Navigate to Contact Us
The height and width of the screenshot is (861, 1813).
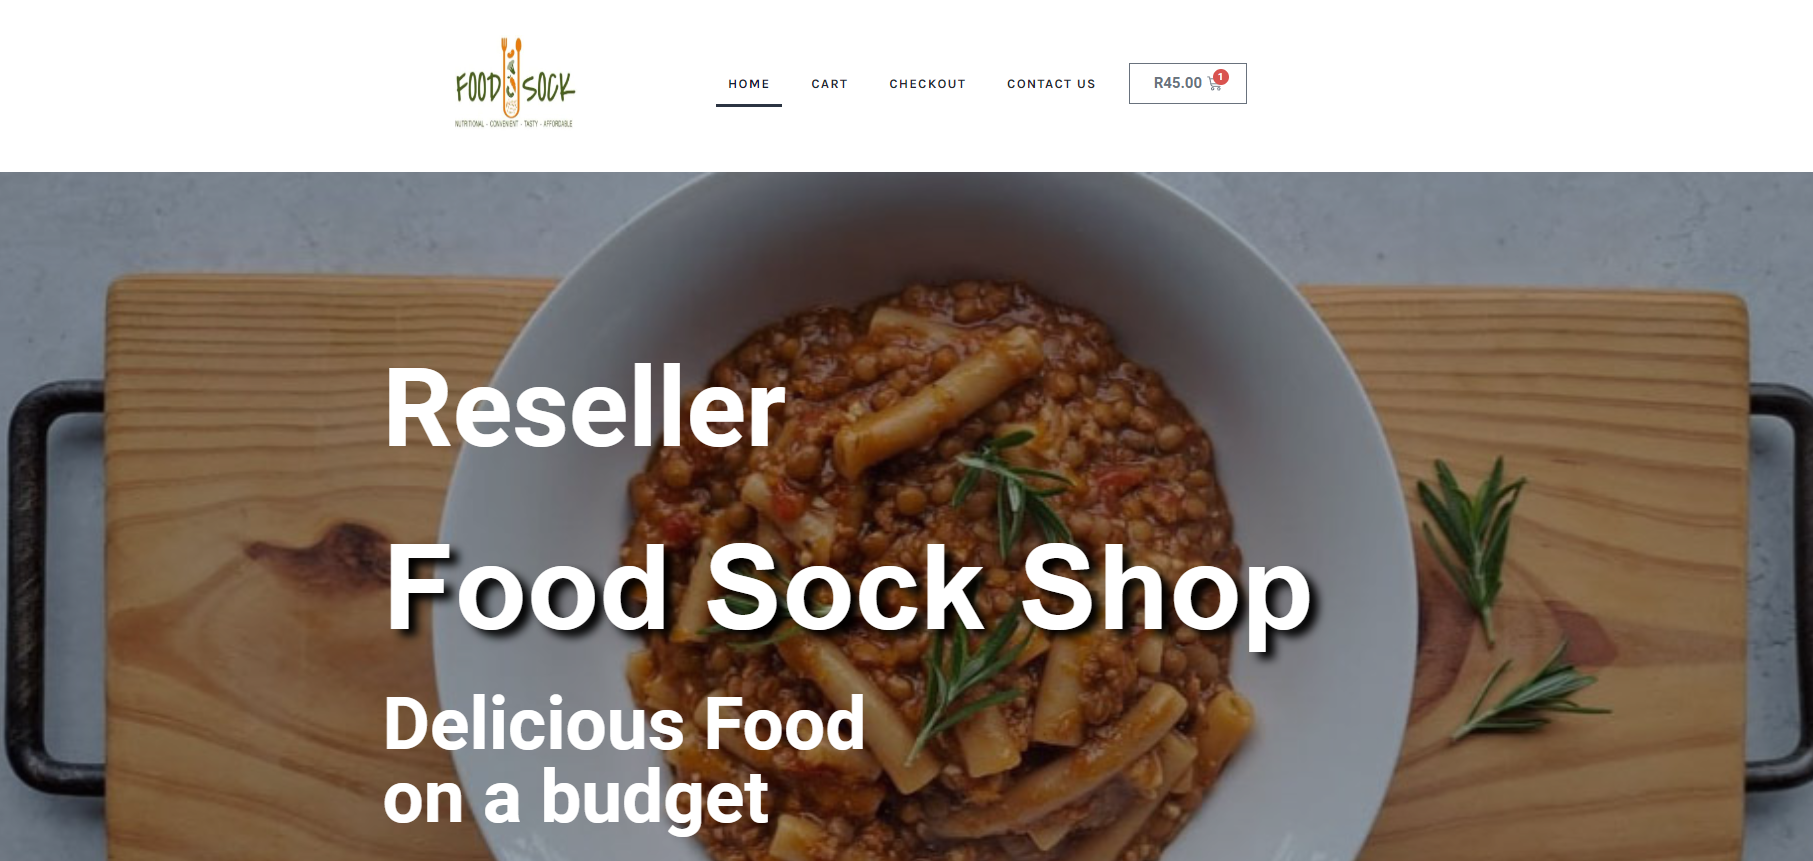1051,84
